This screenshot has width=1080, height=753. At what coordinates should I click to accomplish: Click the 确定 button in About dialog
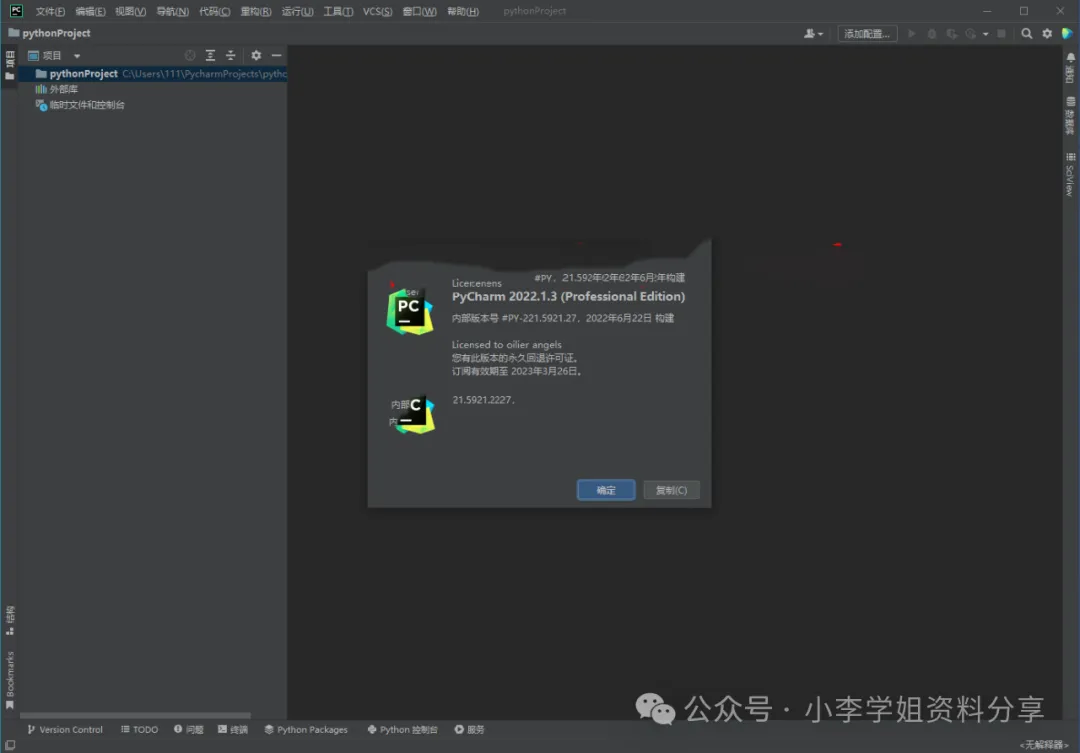(605, 490)
